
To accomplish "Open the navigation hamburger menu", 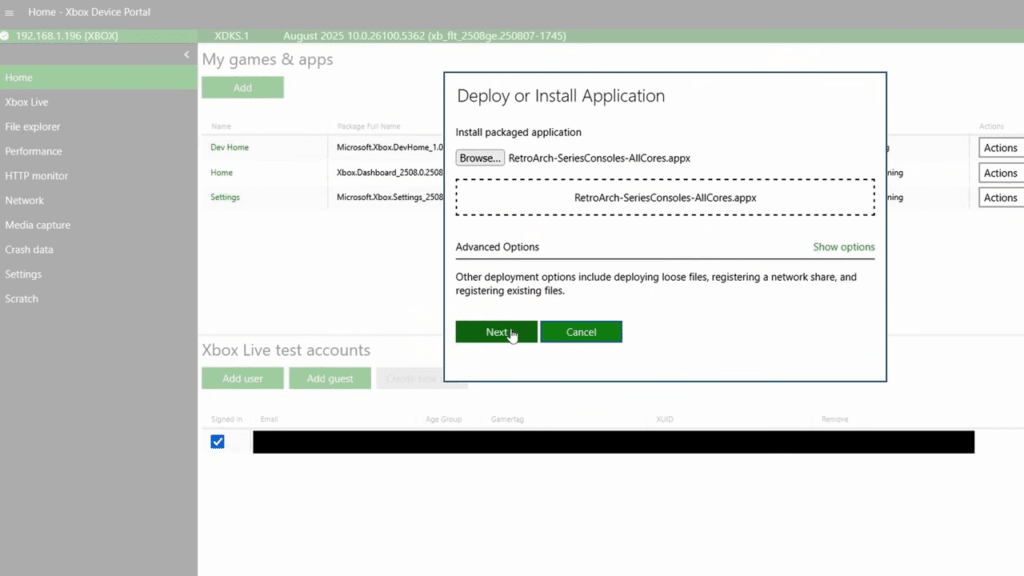I will (10, 11).
